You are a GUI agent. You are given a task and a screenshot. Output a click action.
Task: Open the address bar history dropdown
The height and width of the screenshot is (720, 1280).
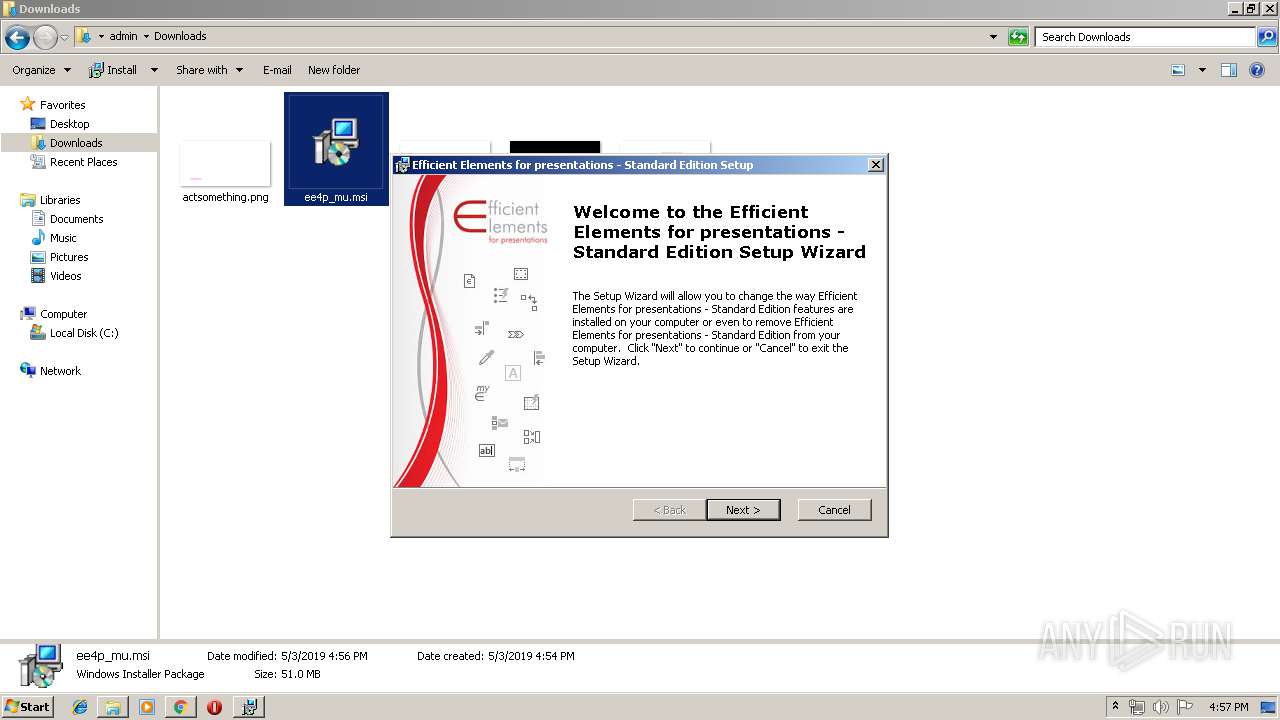pyautogui.click(x=993, y=37)
